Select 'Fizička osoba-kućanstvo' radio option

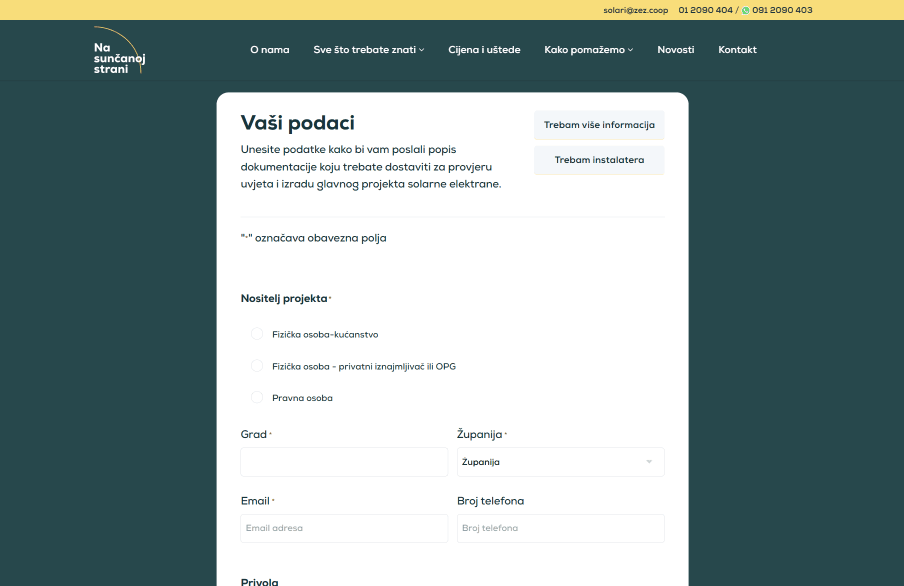tap(257, 334)
